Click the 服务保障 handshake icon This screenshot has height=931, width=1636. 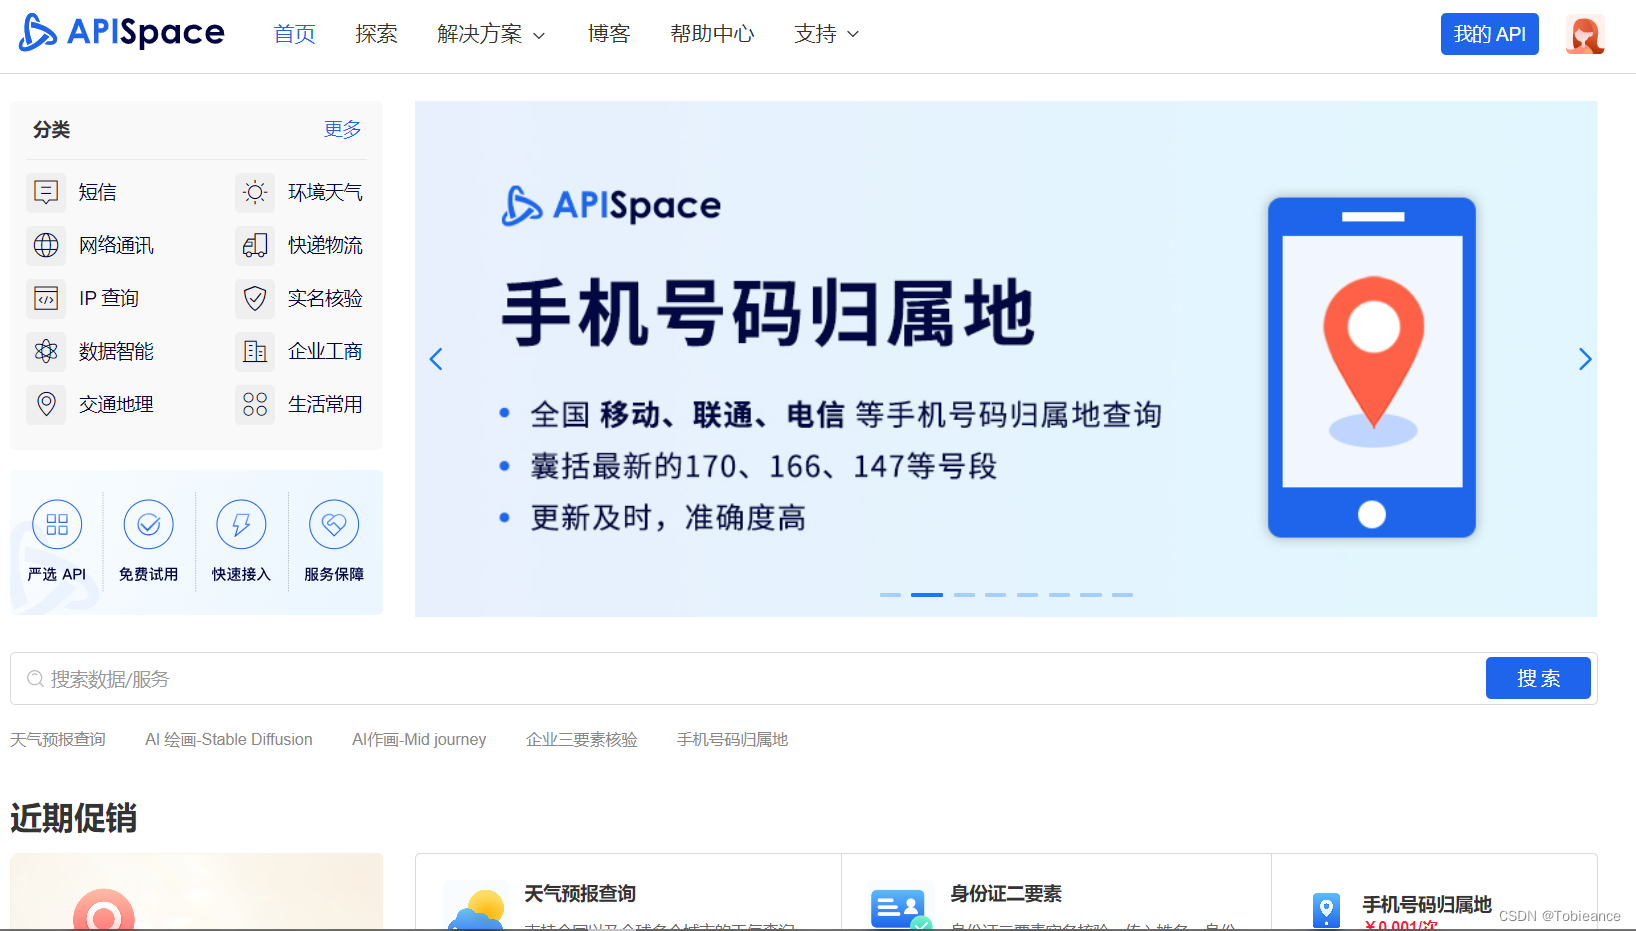(334, 524)
